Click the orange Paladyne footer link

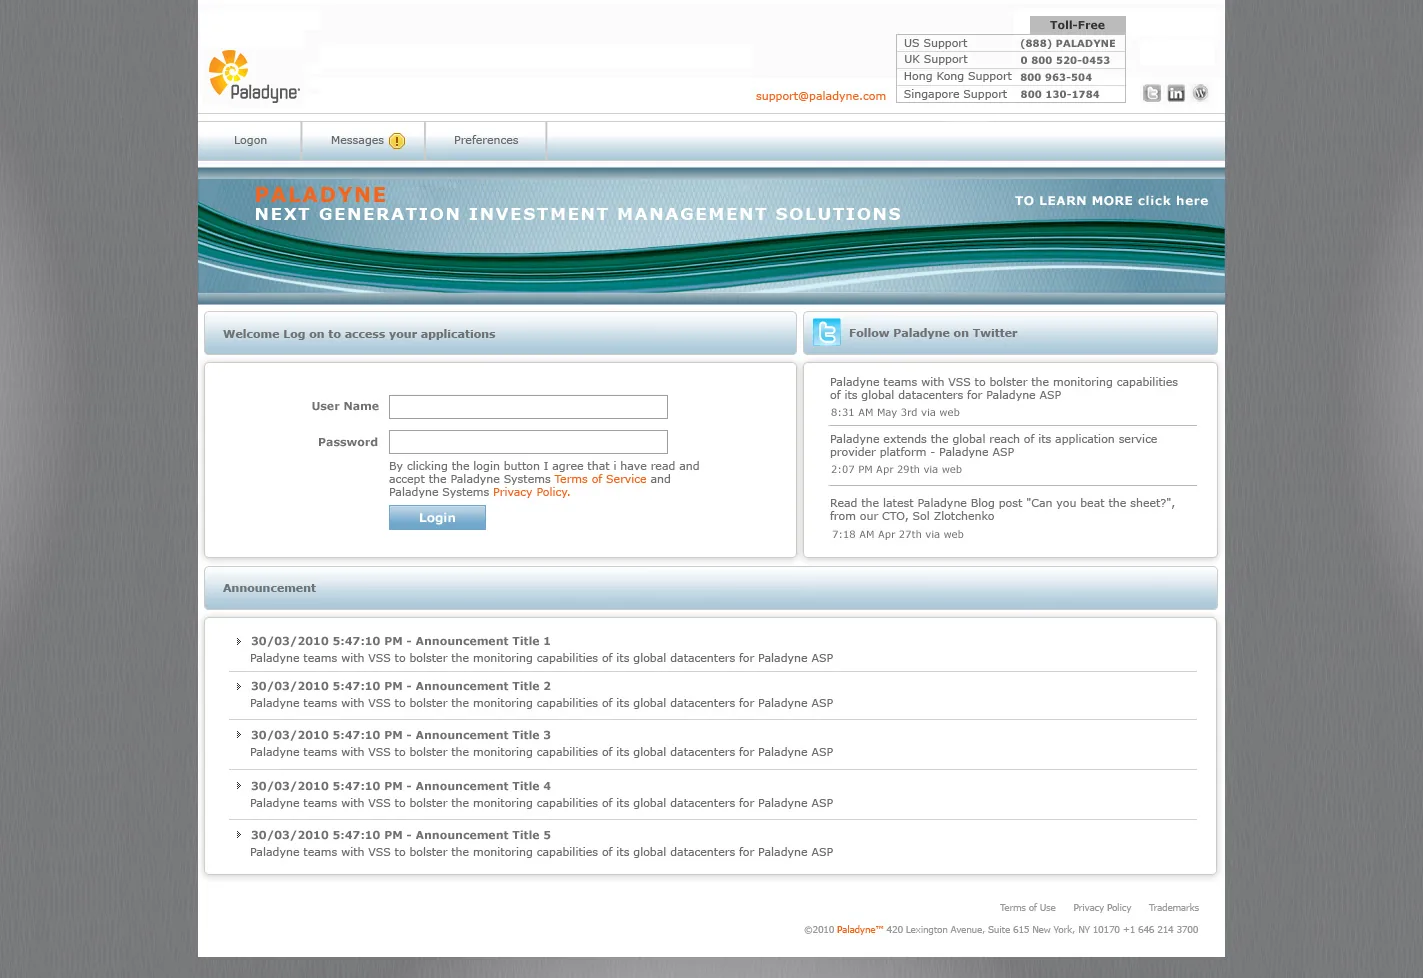click(x=860, y=930)
